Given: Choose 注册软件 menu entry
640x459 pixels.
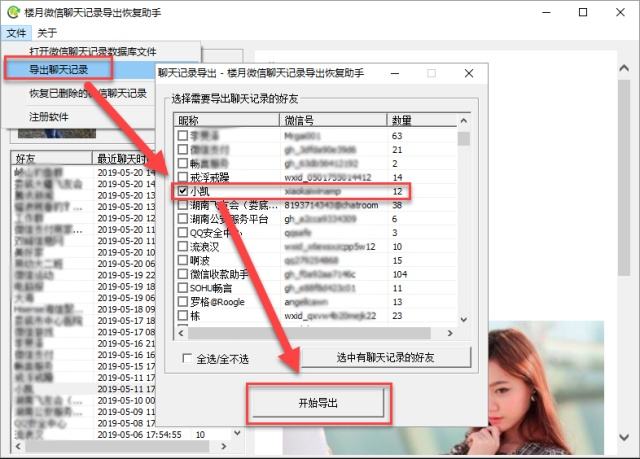Looking at the screenshot, I should (49, 117).
